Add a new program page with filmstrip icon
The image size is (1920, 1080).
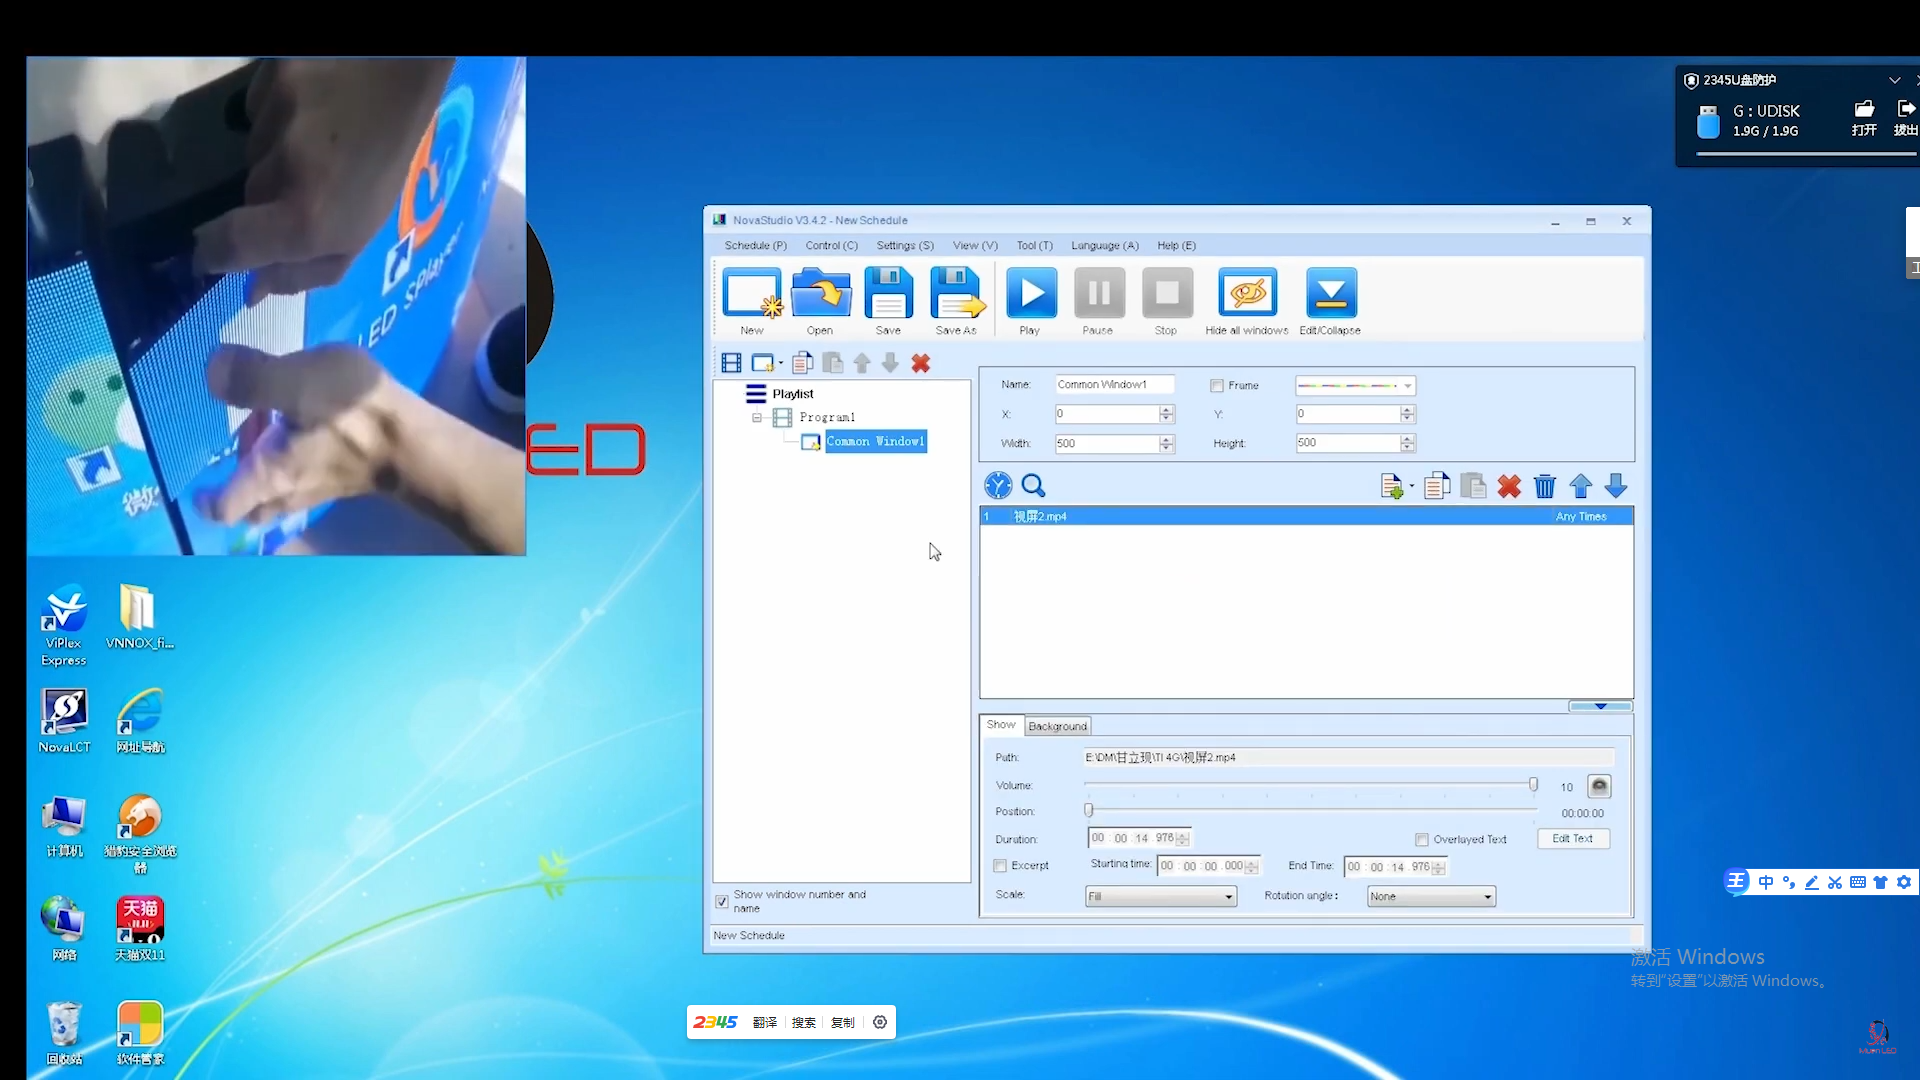(x=731, y=364)
